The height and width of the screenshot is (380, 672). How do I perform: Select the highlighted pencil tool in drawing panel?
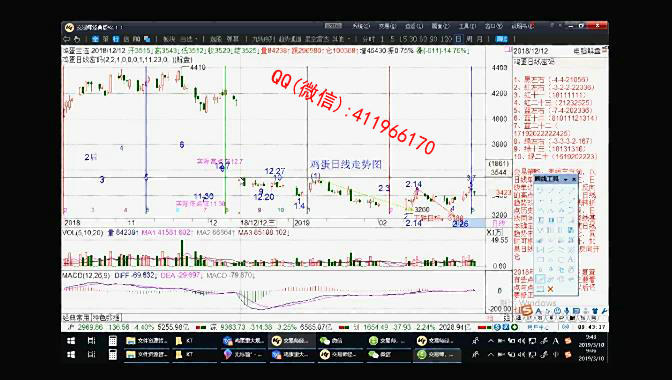tap(540, 279)
